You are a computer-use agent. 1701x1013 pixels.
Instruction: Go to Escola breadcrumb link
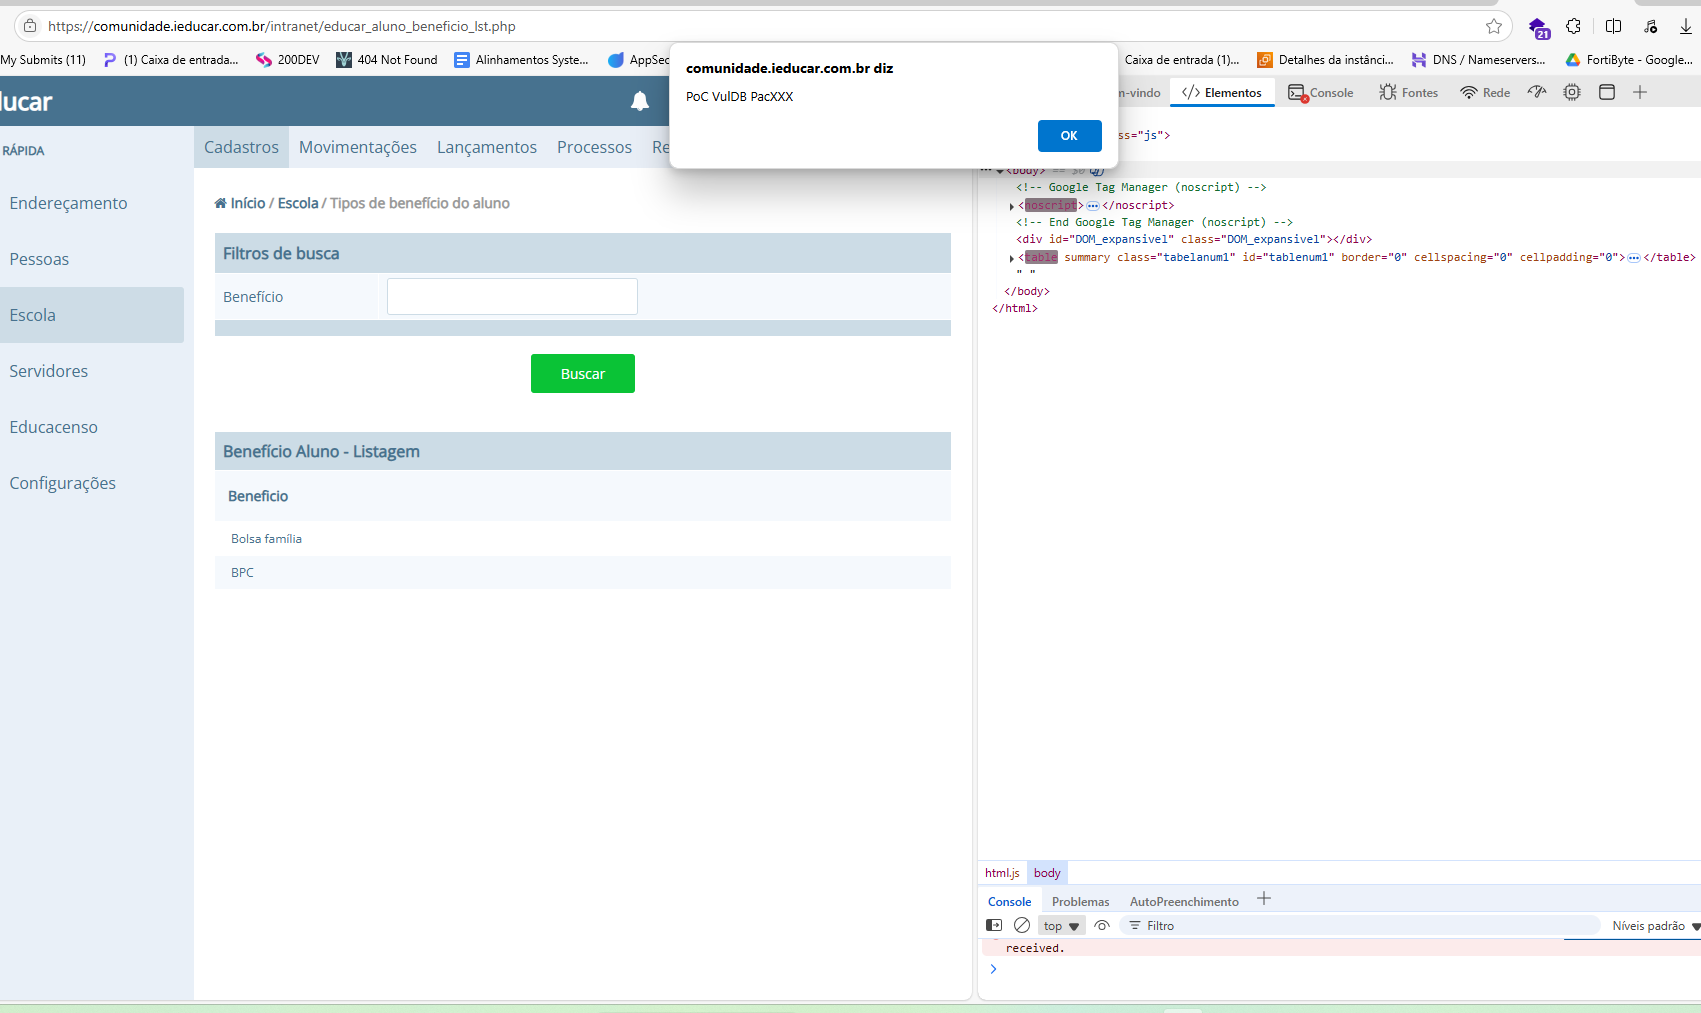(298, 203)
